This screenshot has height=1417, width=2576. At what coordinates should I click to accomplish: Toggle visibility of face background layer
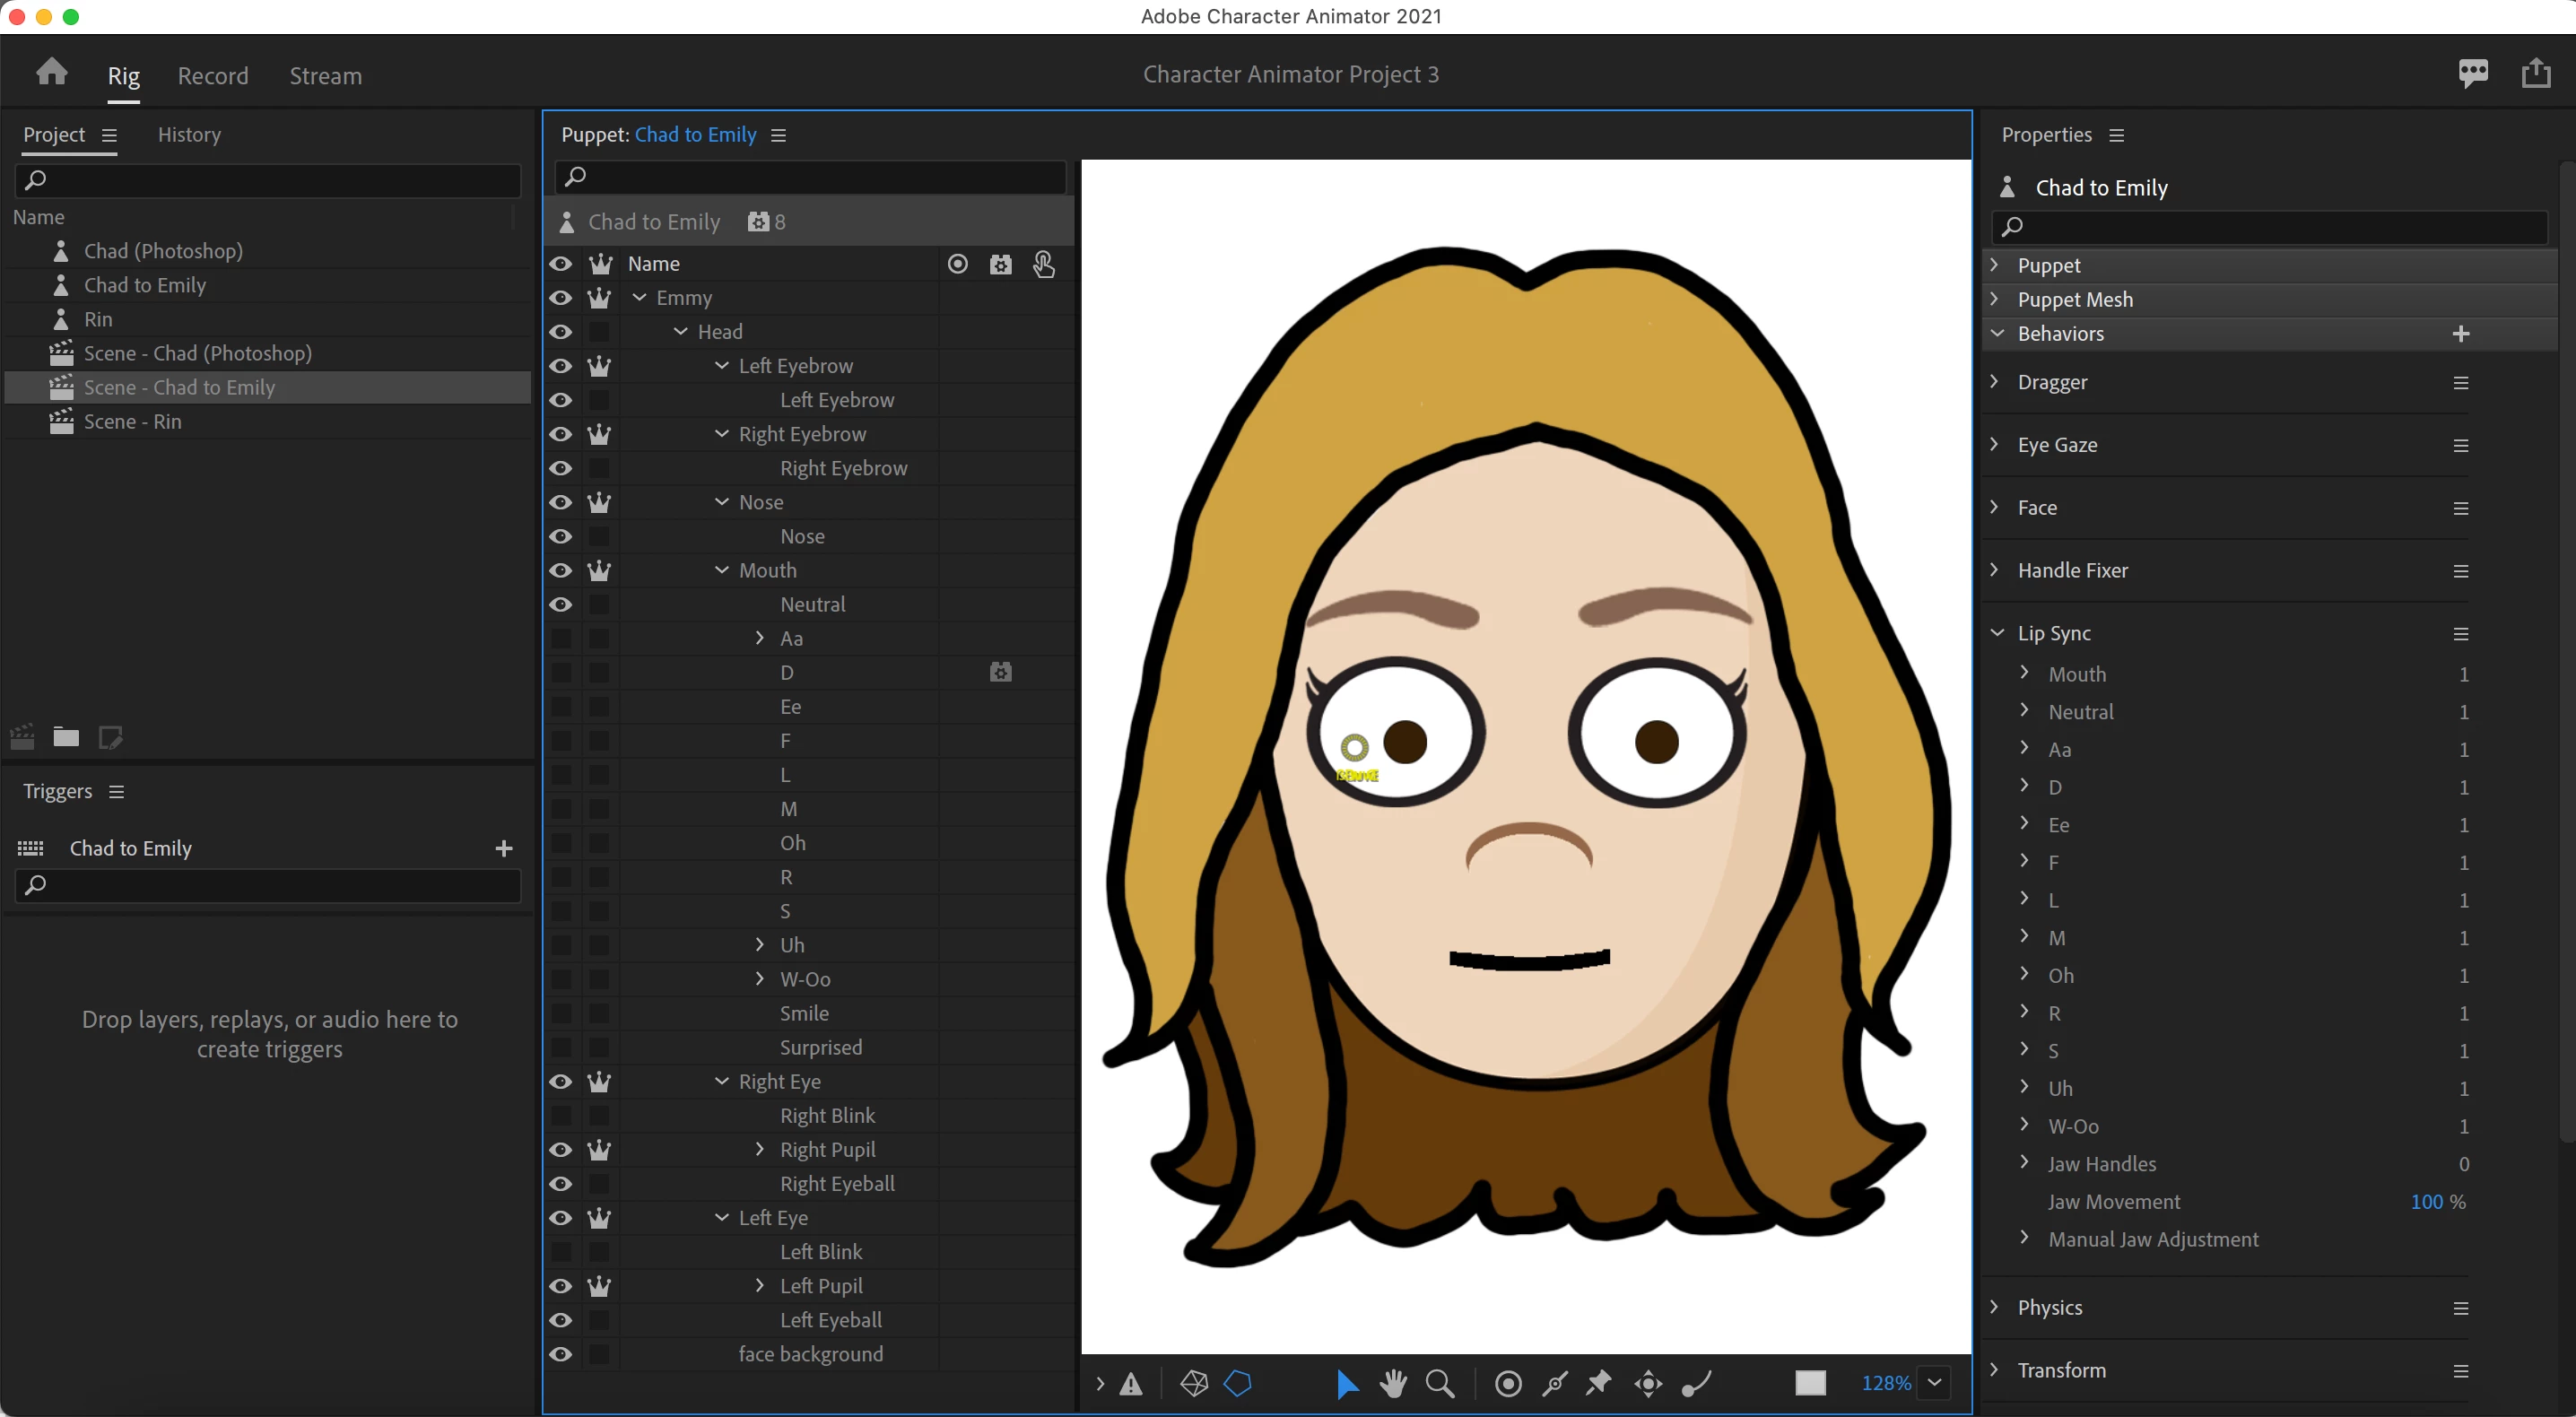click(x=561, y=1354)
